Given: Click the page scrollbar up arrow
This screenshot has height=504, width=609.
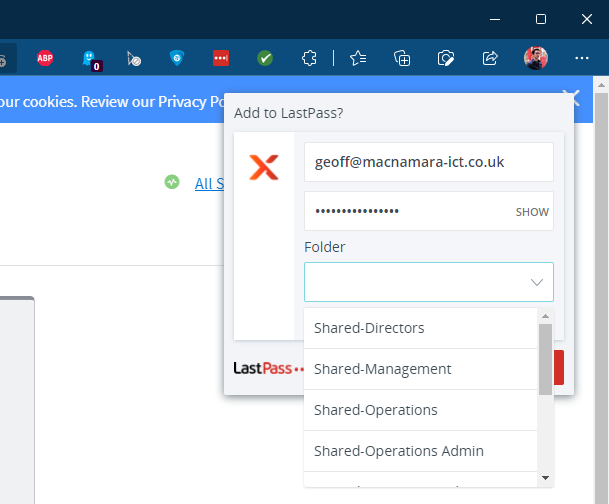Looking at the screenshot, I should tap(602, 85).
